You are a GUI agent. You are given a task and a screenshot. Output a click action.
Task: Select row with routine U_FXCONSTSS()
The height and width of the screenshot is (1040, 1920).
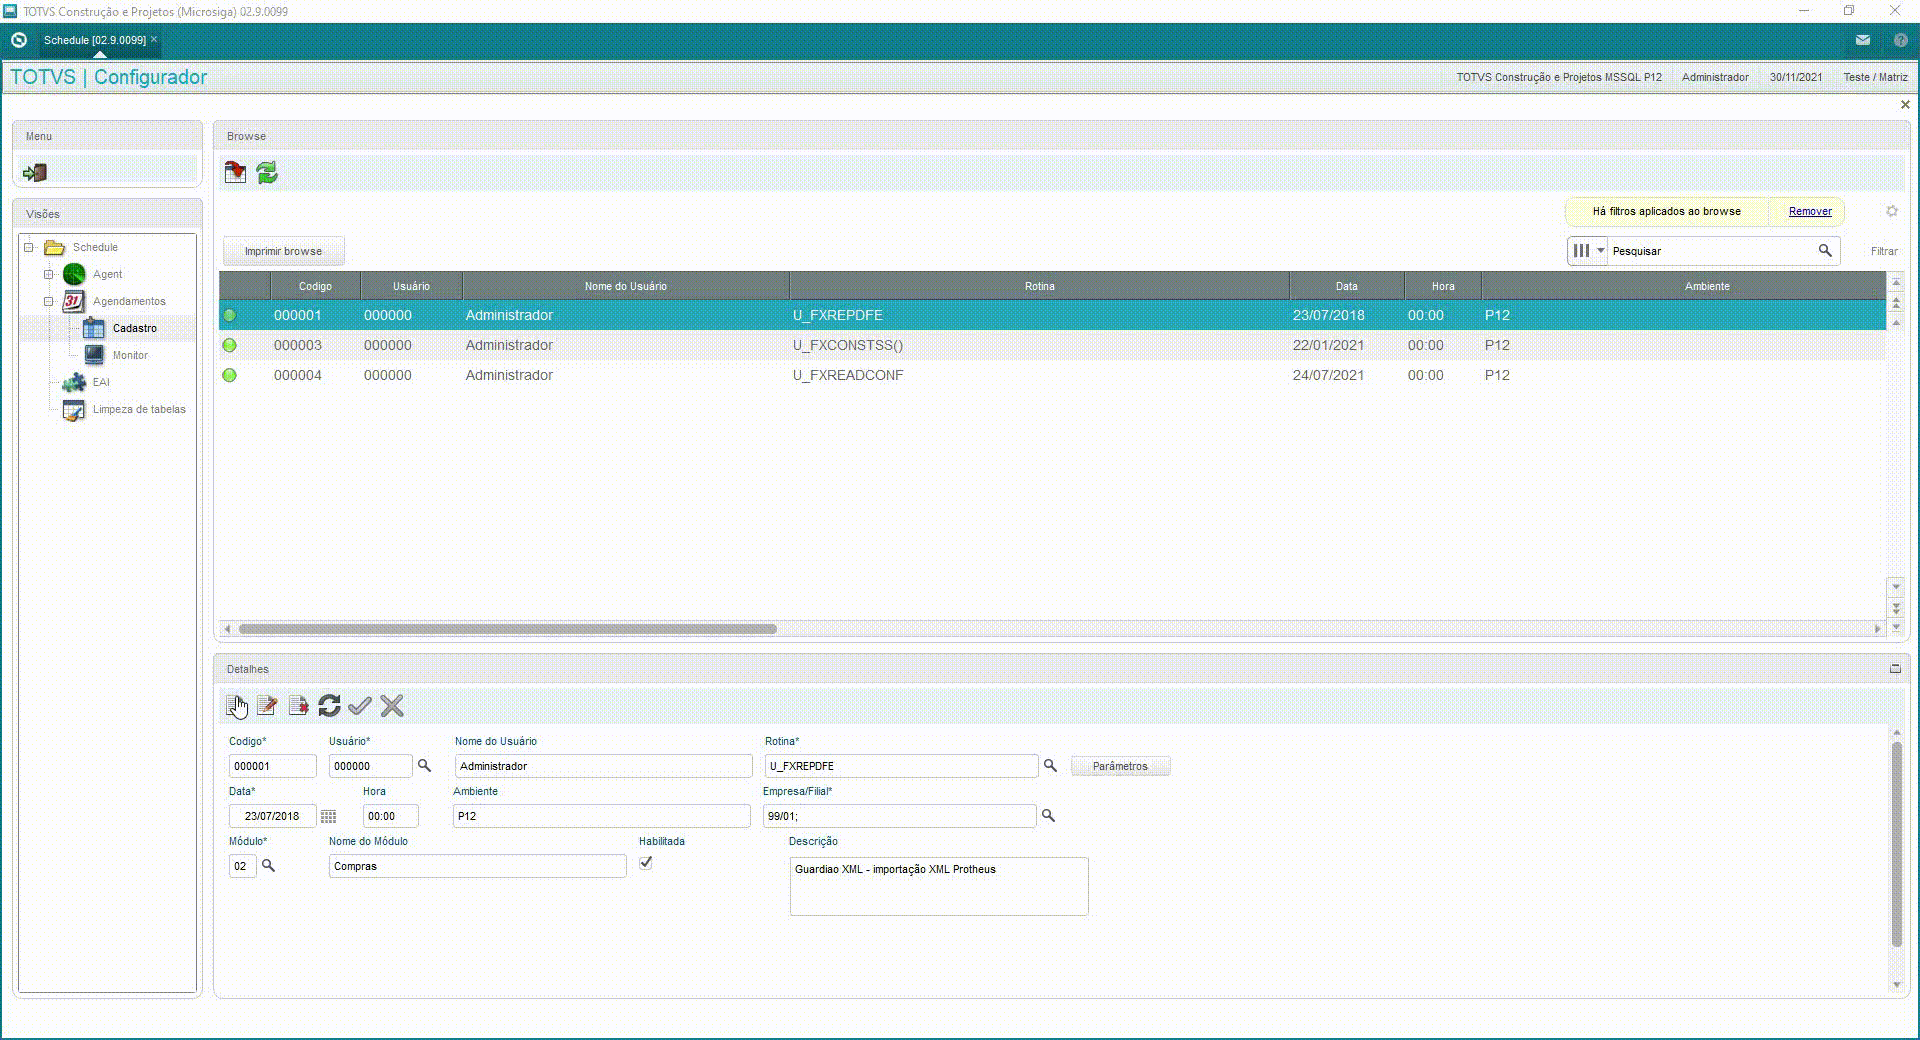click(x=1052, y=345)
